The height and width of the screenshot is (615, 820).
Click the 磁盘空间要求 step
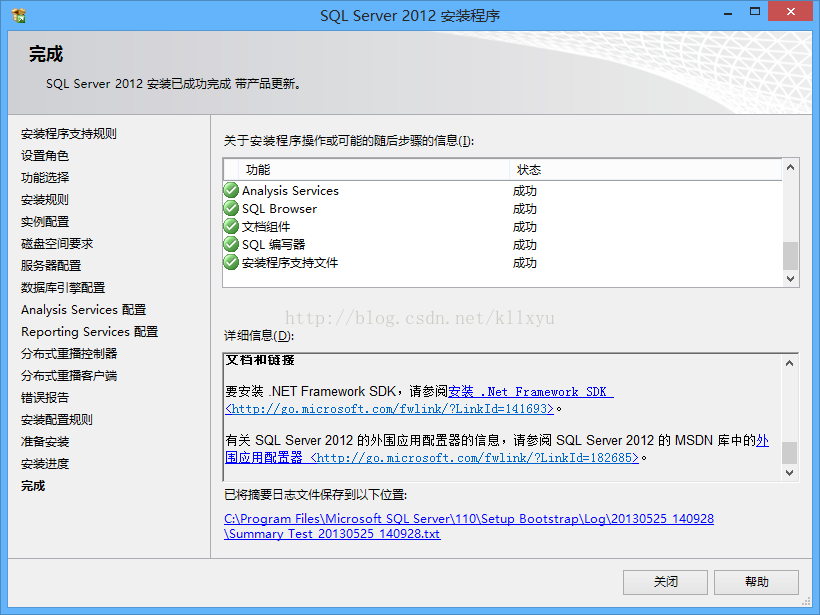point(57,243)
